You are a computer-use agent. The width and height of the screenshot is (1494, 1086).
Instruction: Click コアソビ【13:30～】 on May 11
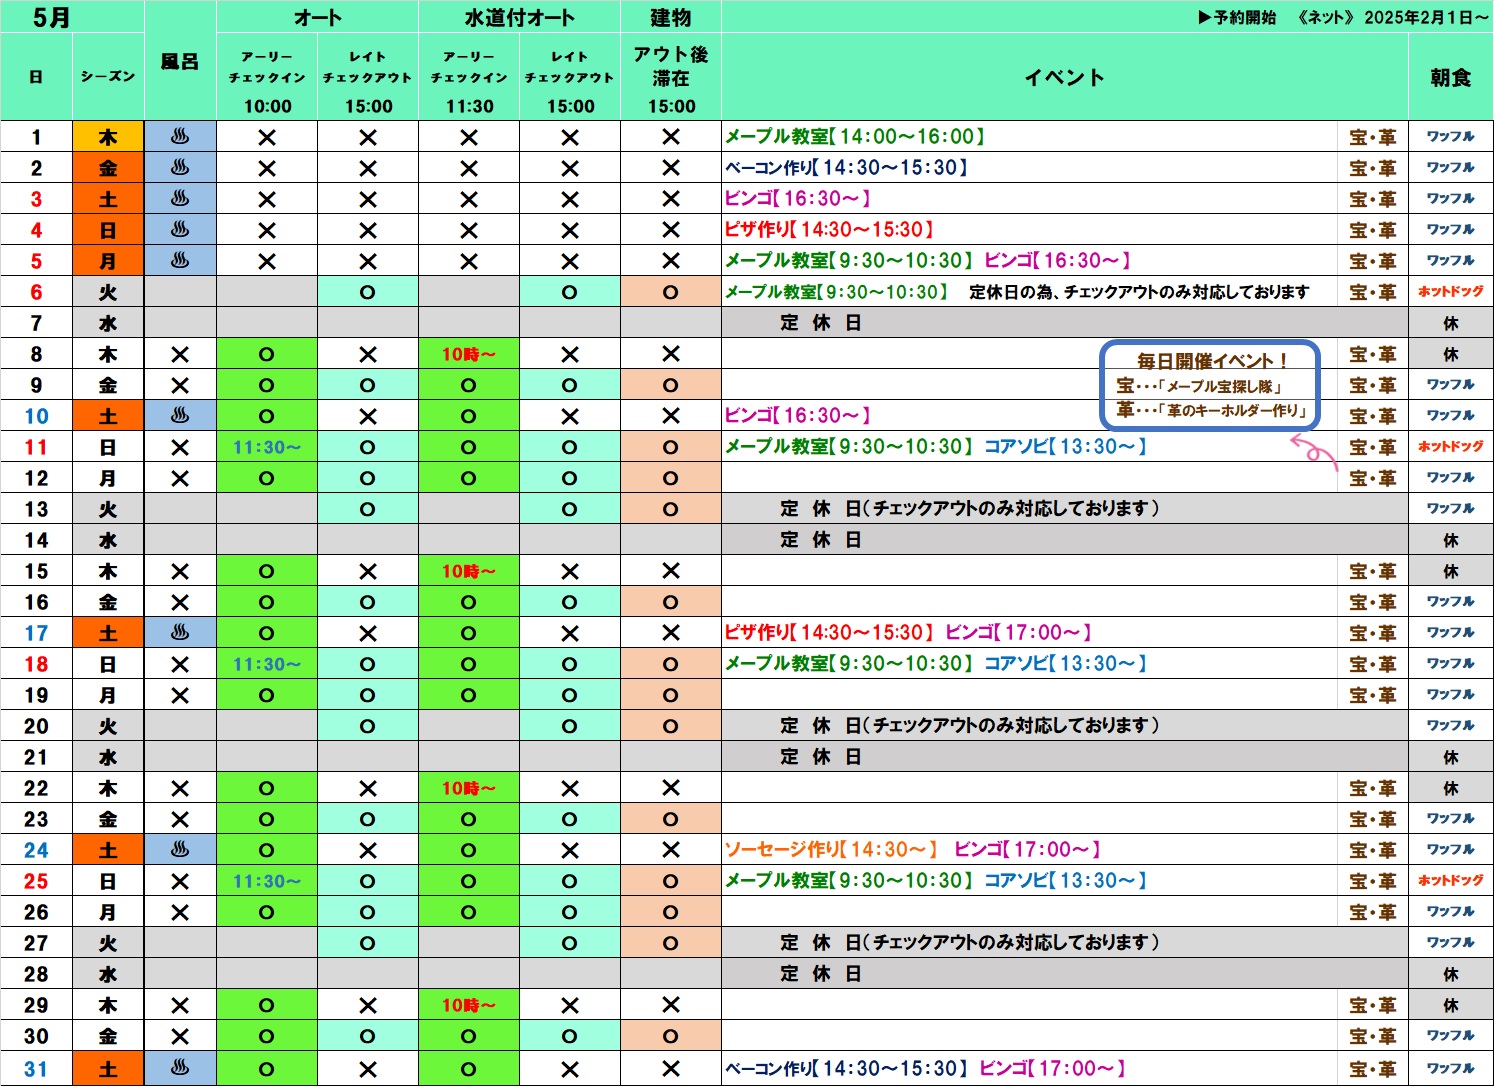point(1065,446)
